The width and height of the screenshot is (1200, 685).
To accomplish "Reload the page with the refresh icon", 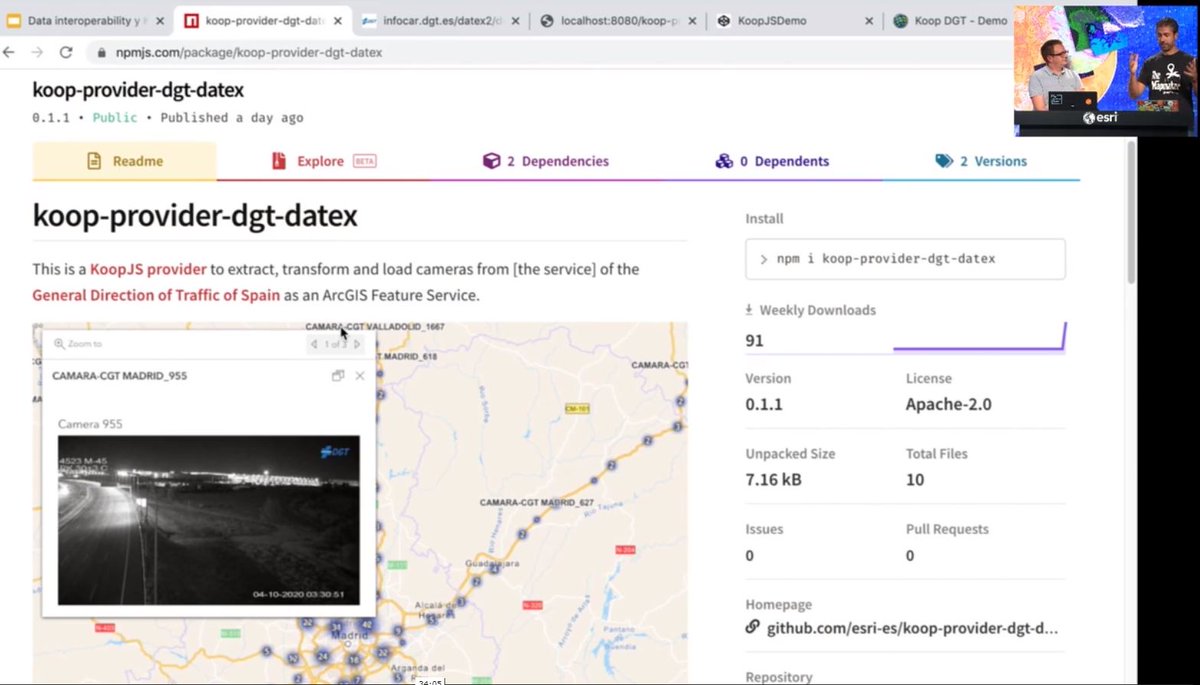I will click(66, 52).
